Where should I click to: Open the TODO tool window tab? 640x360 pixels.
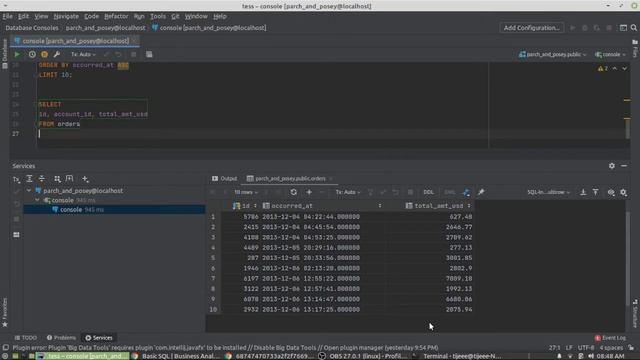[x=26, y=338]
